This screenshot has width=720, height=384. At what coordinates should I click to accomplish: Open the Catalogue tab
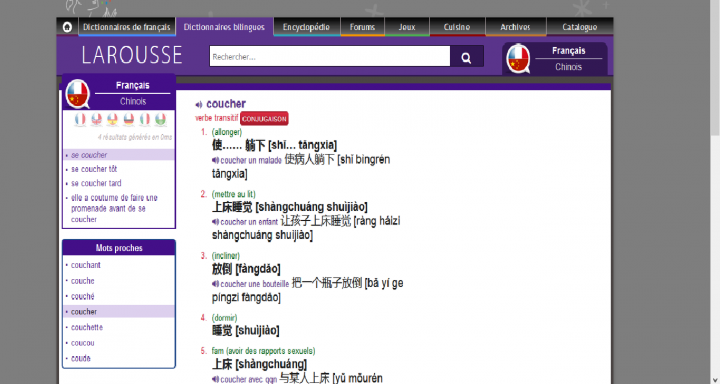[579, 27]
